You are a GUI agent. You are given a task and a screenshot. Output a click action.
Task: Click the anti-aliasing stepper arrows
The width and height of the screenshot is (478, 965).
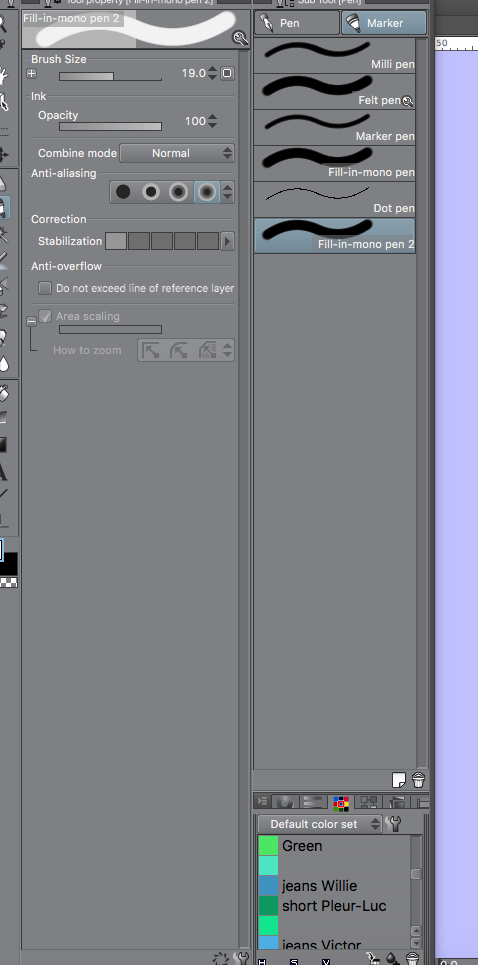click(x=228, y=192)
